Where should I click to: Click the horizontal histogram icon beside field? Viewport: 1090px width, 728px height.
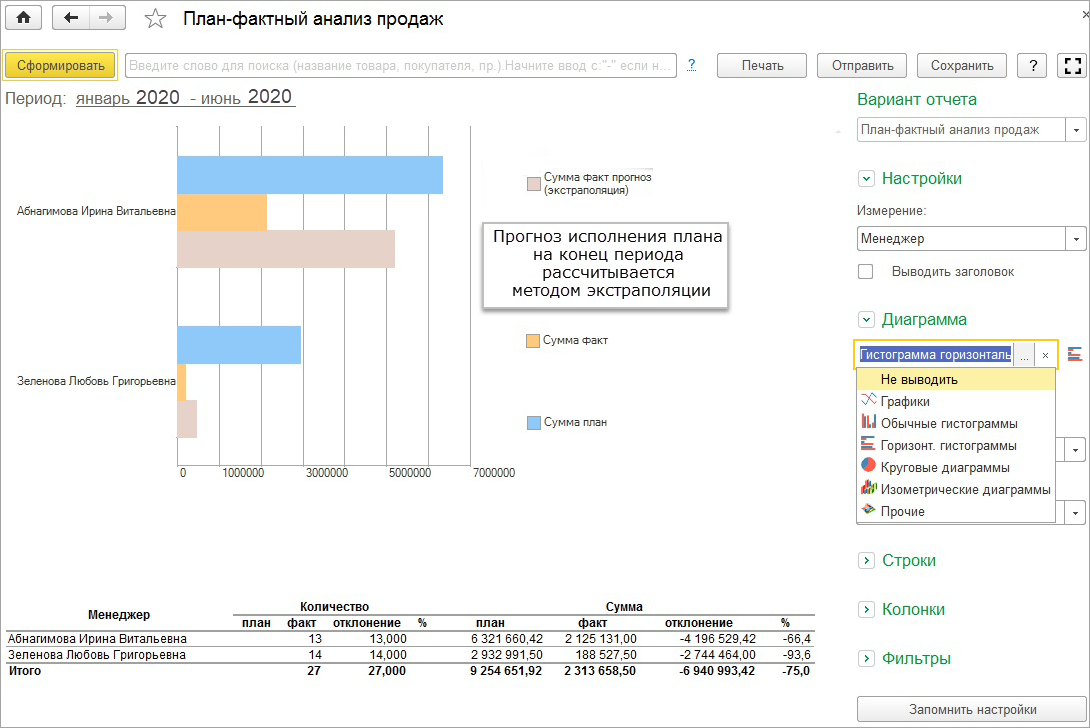1075,354
